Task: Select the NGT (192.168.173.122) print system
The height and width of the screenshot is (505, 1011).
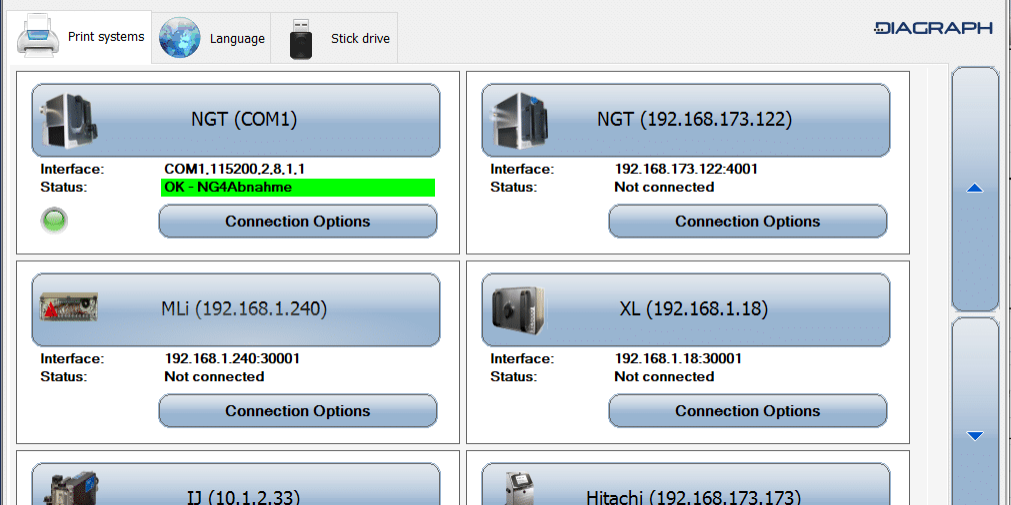Action: click(x=686, y=120)
